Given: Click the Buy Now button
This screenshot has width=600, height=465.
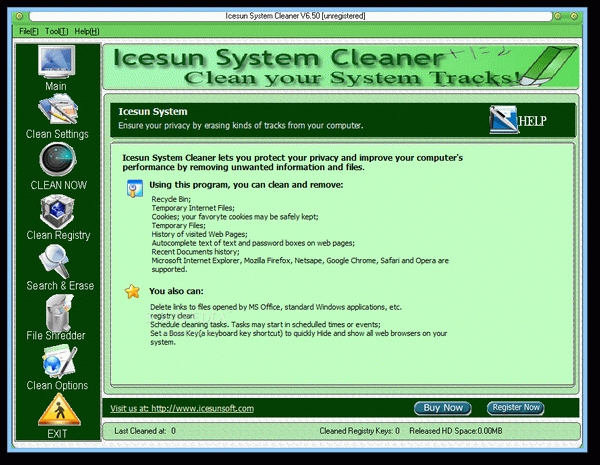Looking at the screenshot, I should point(443,408).
